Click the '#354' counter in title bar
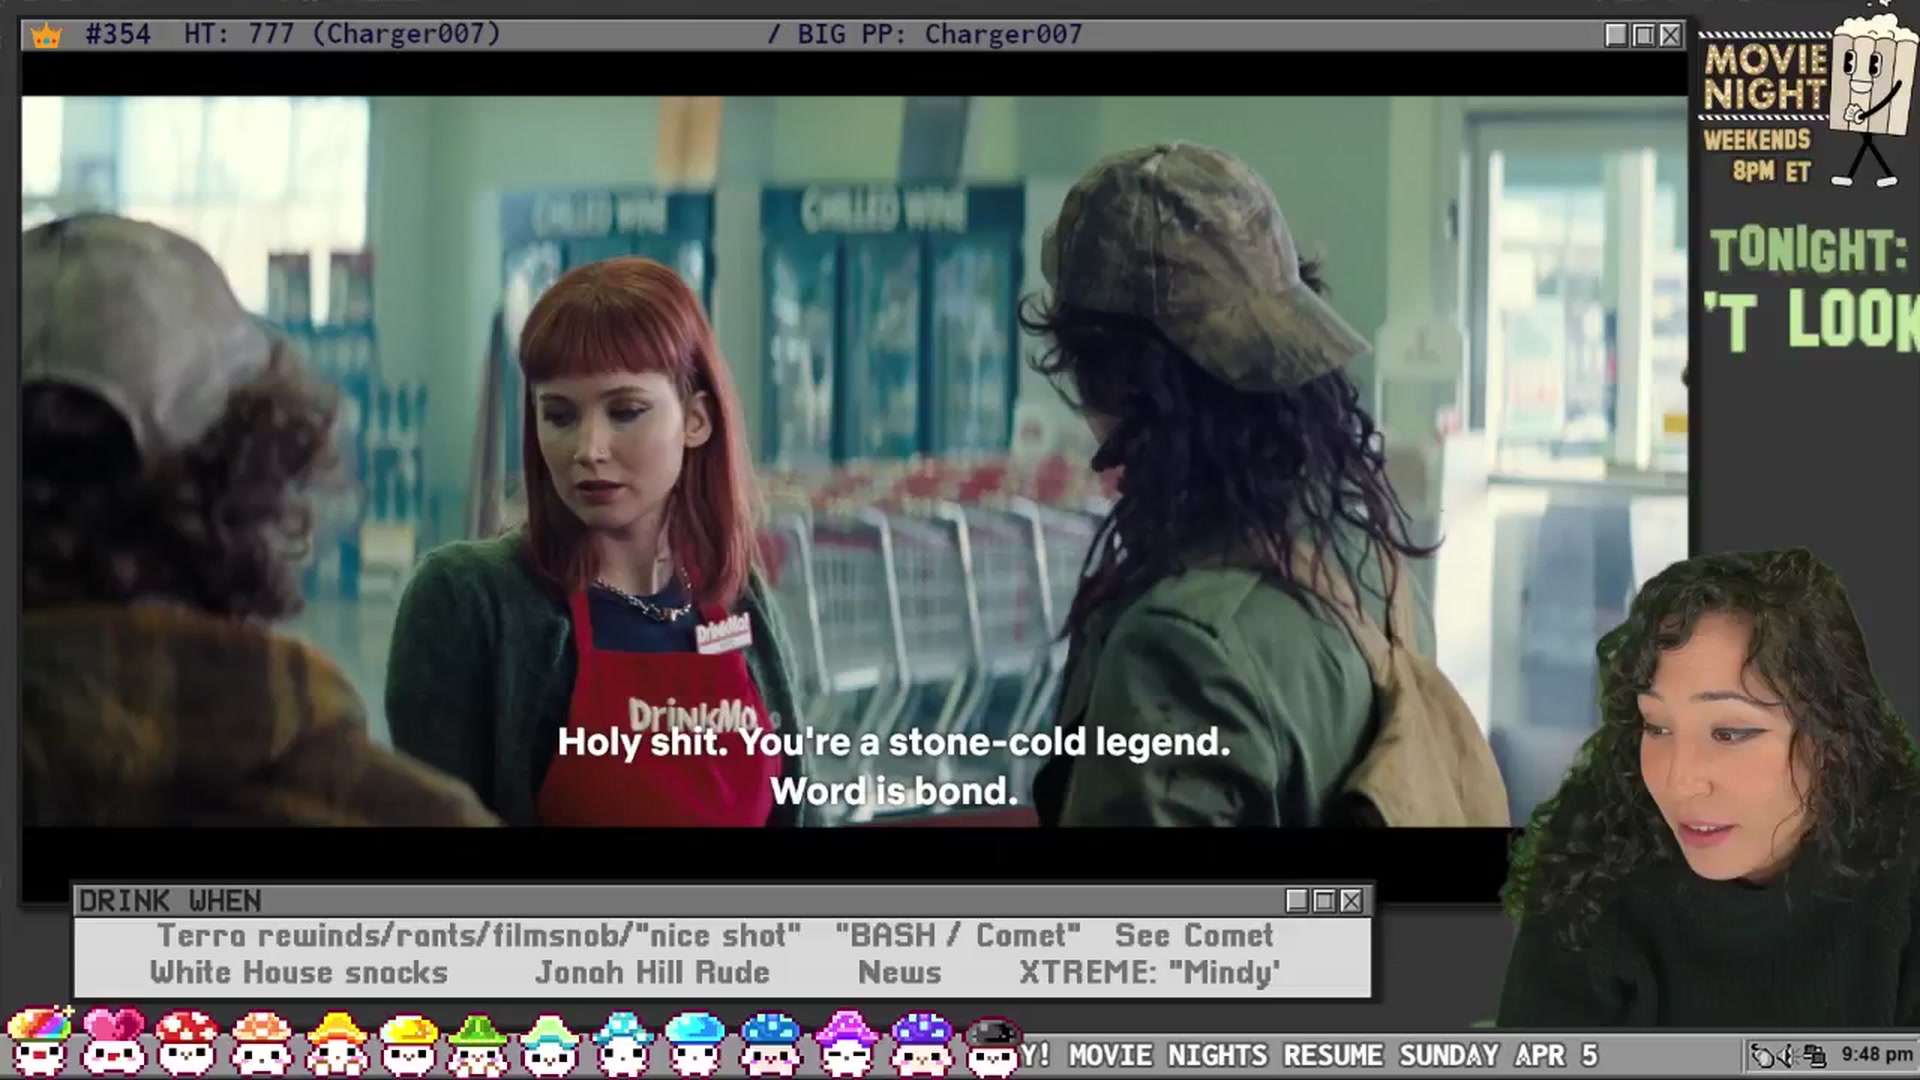 (118, 34)
